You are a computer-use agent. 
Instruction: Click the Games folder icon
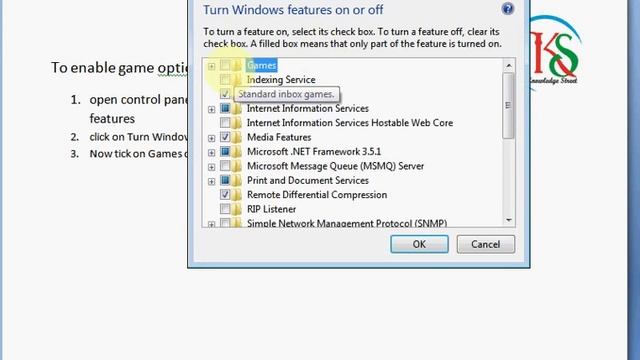[x=237, y=65]
